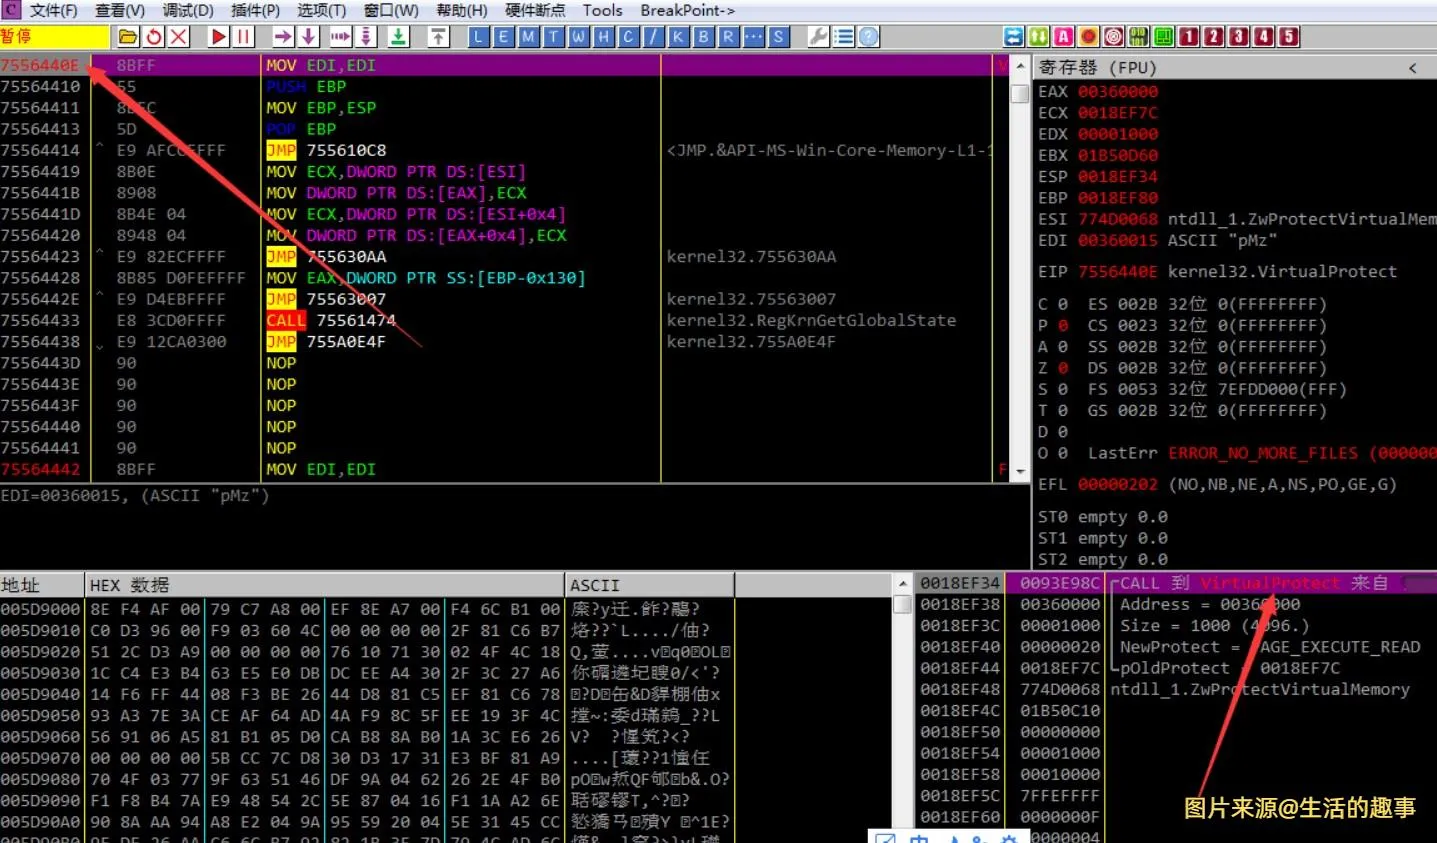
Task: Open the 调试(D) debug menu
Action: point(188,10)
